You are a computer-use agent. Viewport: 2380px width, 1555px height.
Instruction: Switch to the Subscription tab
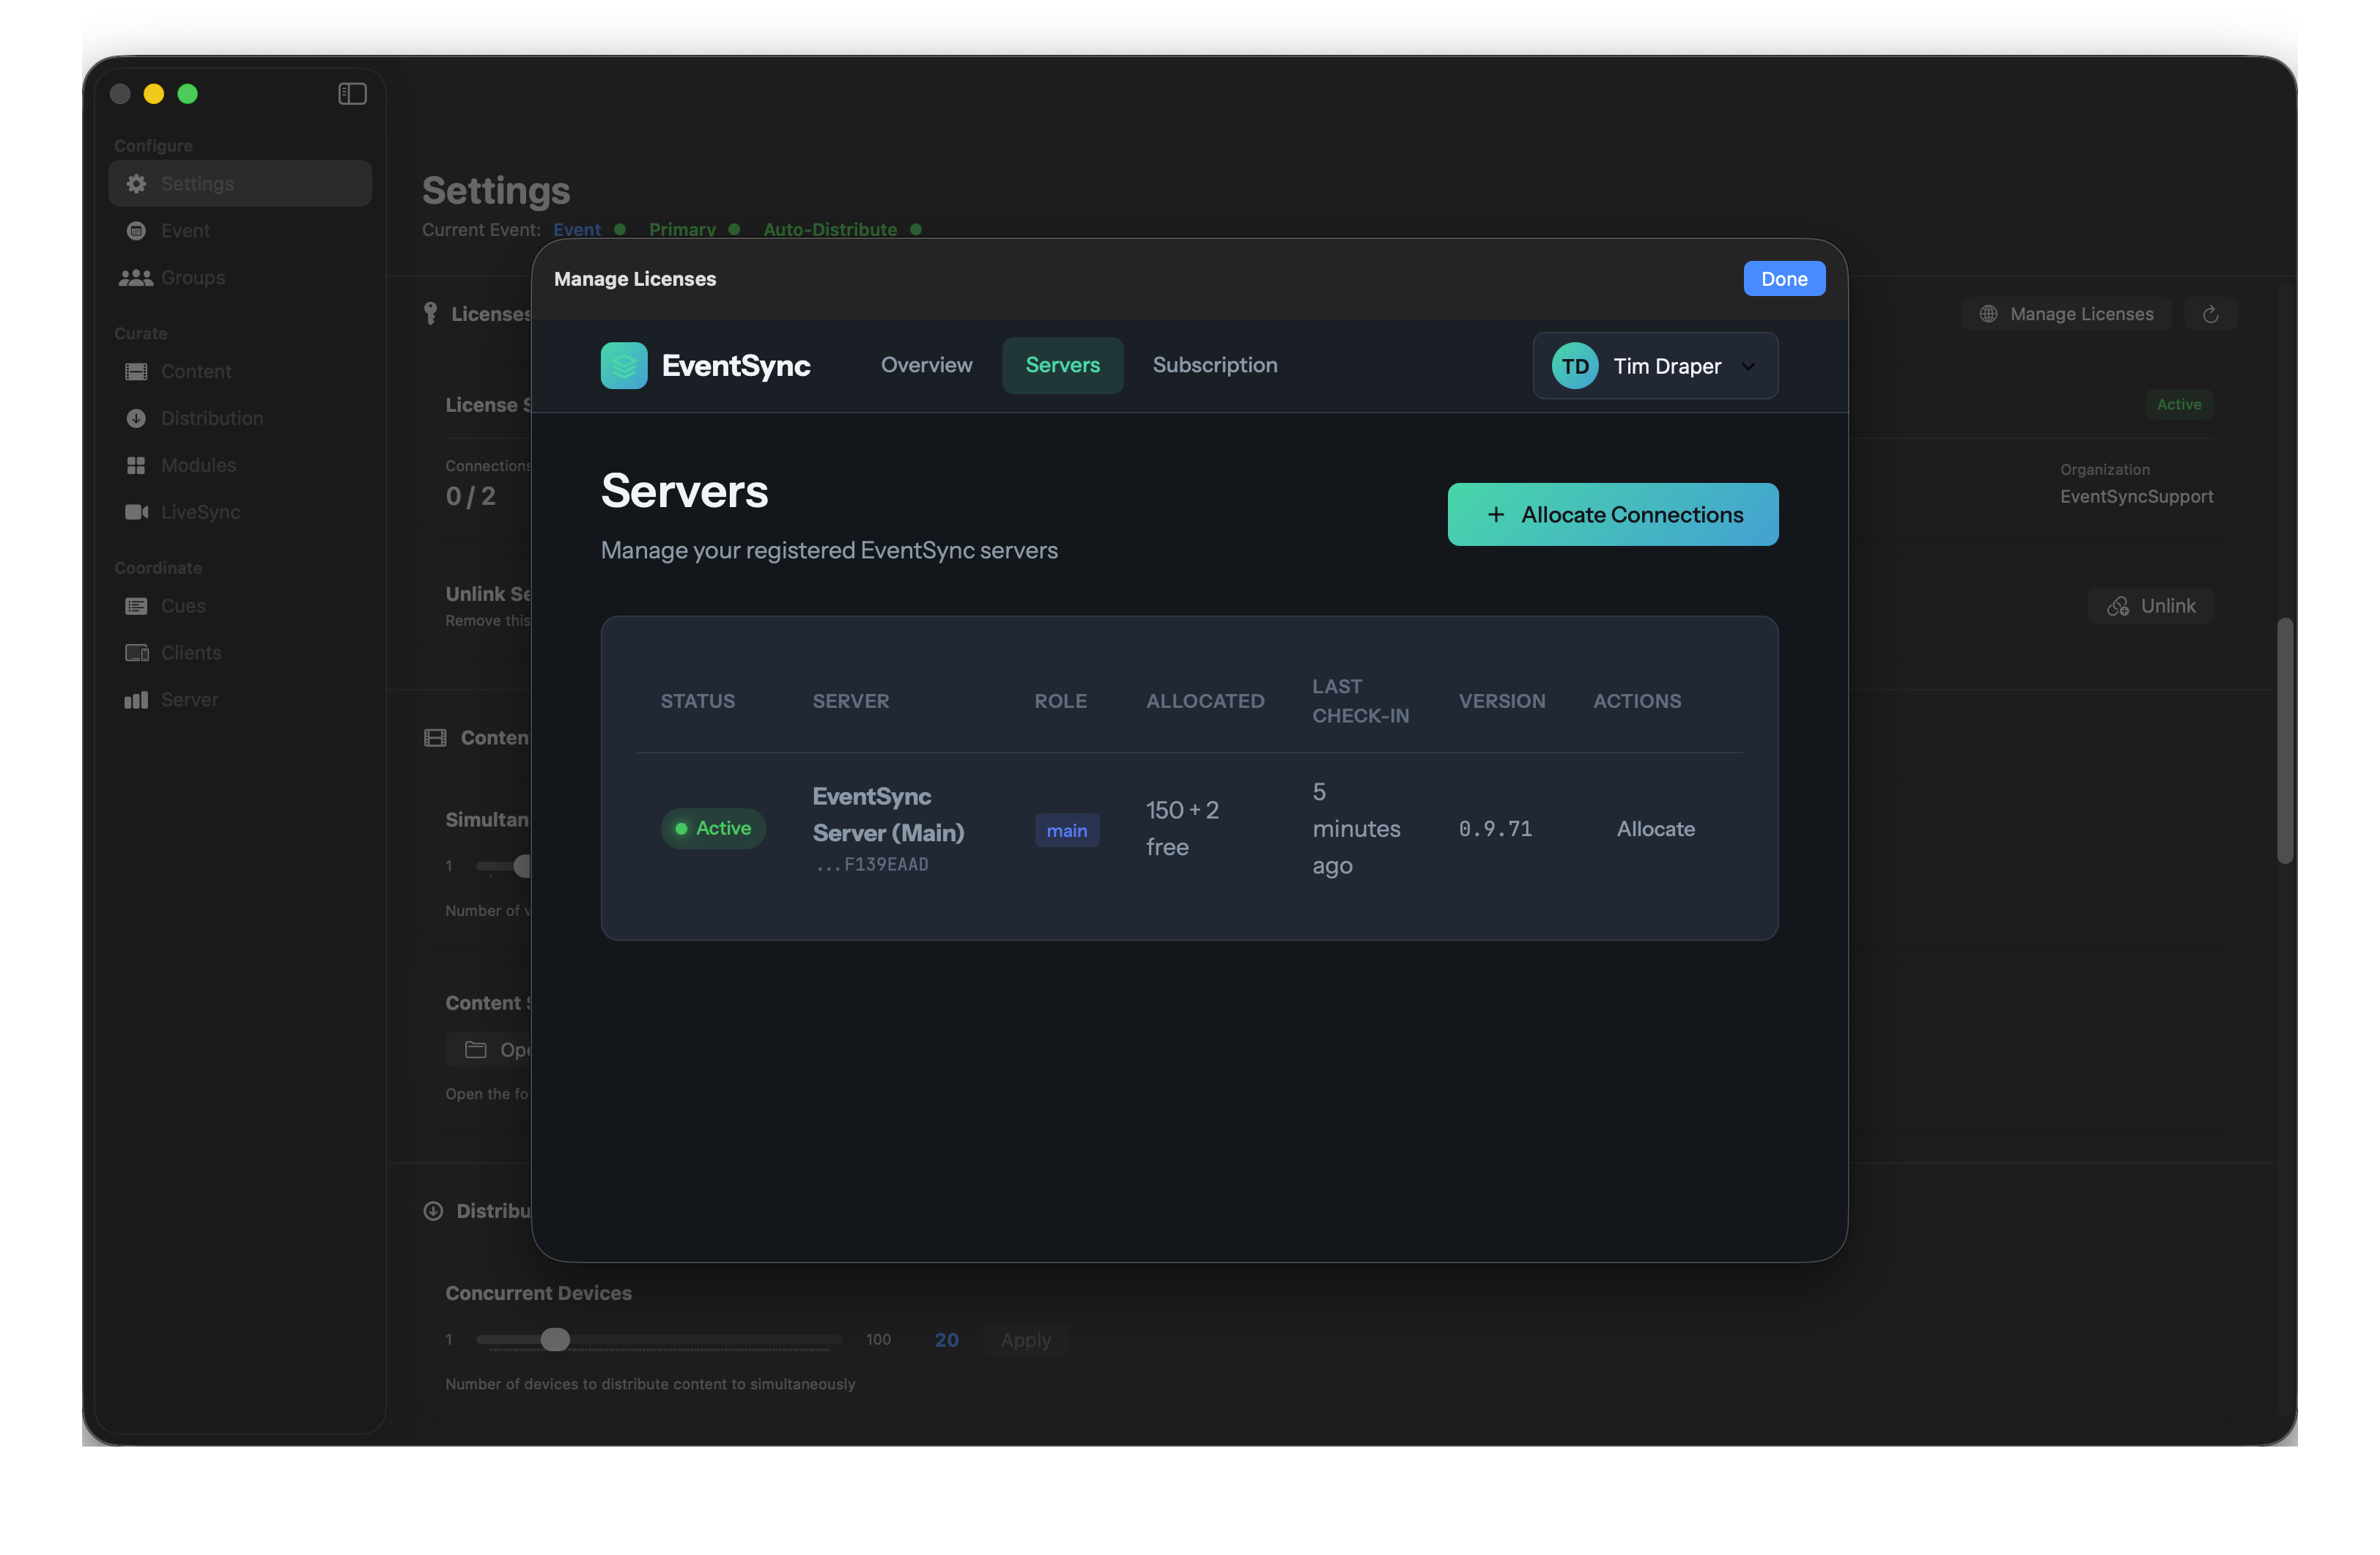[1215, 365]
